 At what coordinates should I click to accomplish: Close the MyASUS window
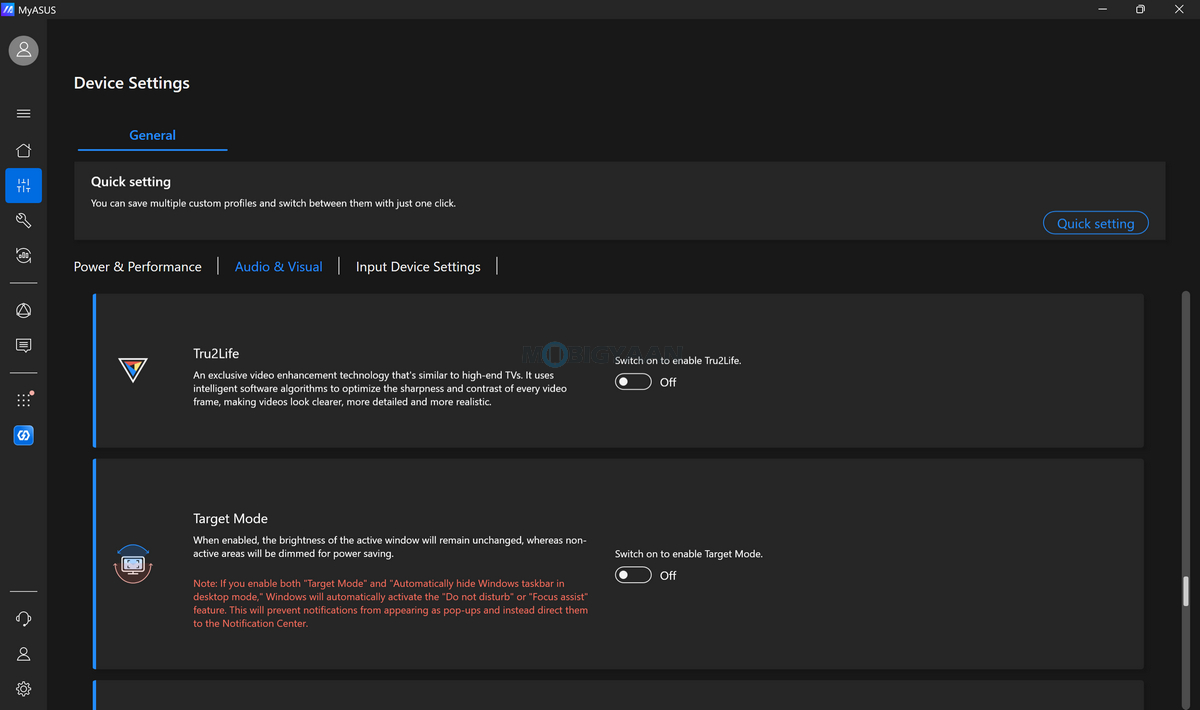click(x=1180, y=9)
